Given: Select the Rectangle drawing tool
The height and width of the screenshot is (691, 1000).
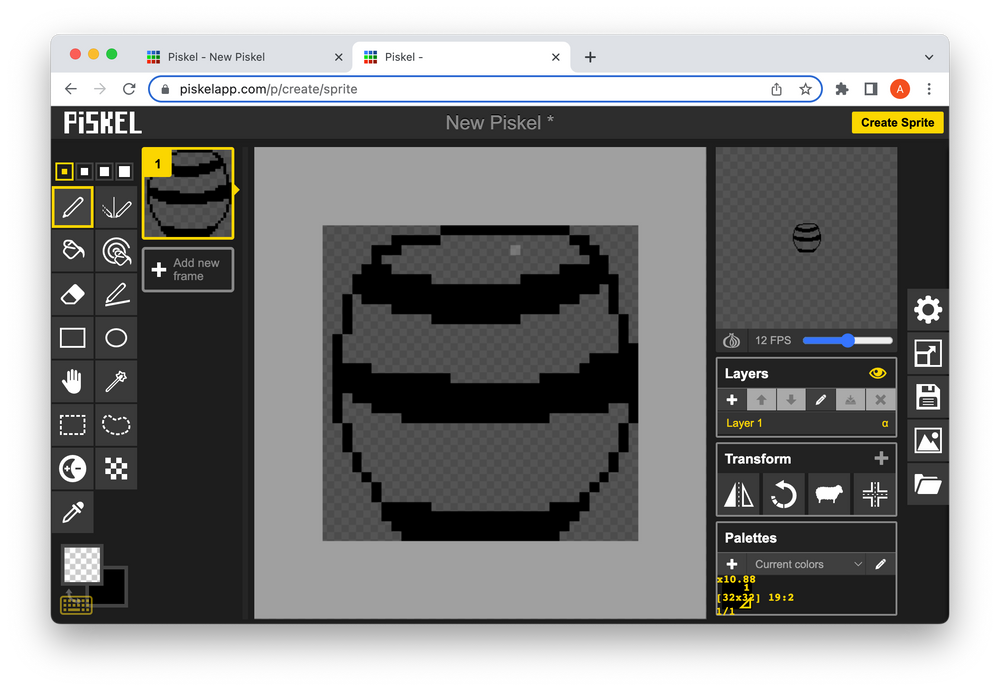Looking at the screenshot, I should [x=72, y=337].
